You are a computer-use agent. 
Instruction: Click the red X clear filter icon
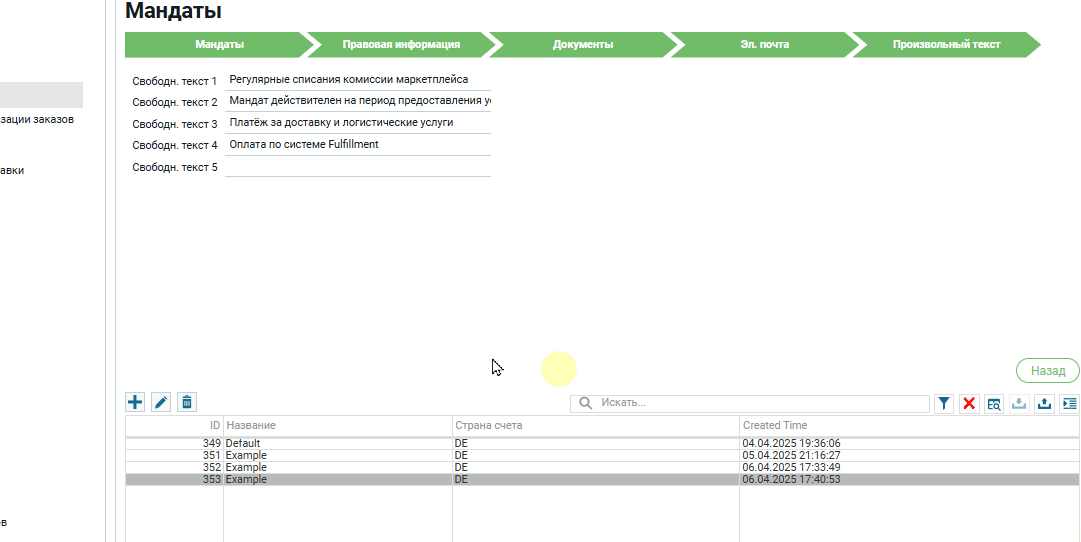tap(969, 403)
